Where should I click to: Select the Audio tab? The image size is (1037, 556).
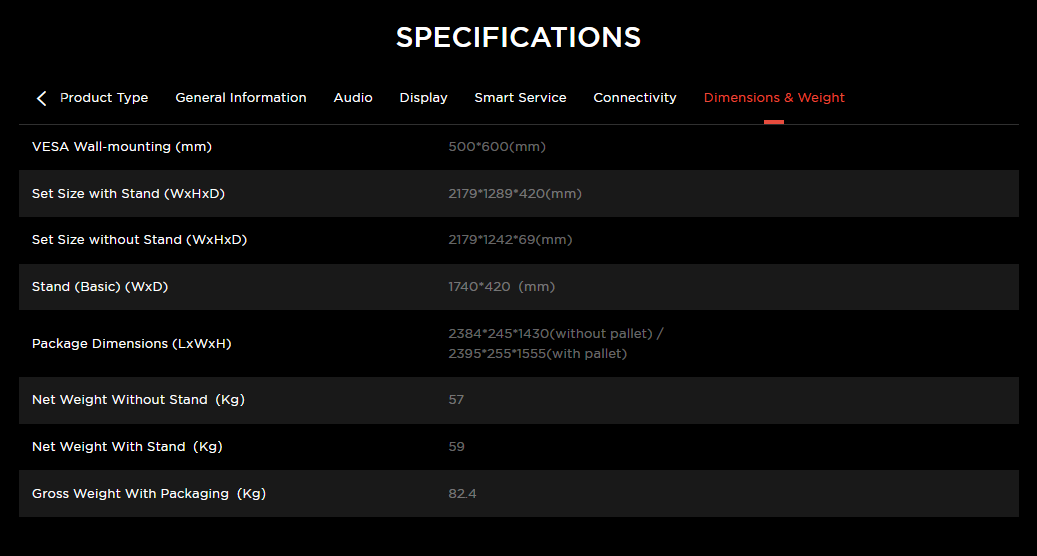click(x=353, y=98)
